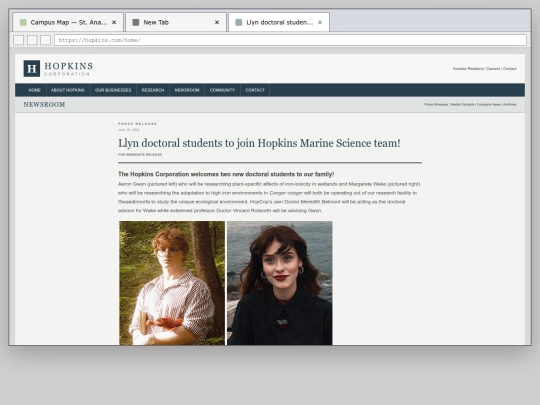
Task: Click the second browser navigation button
Action: 32,40
